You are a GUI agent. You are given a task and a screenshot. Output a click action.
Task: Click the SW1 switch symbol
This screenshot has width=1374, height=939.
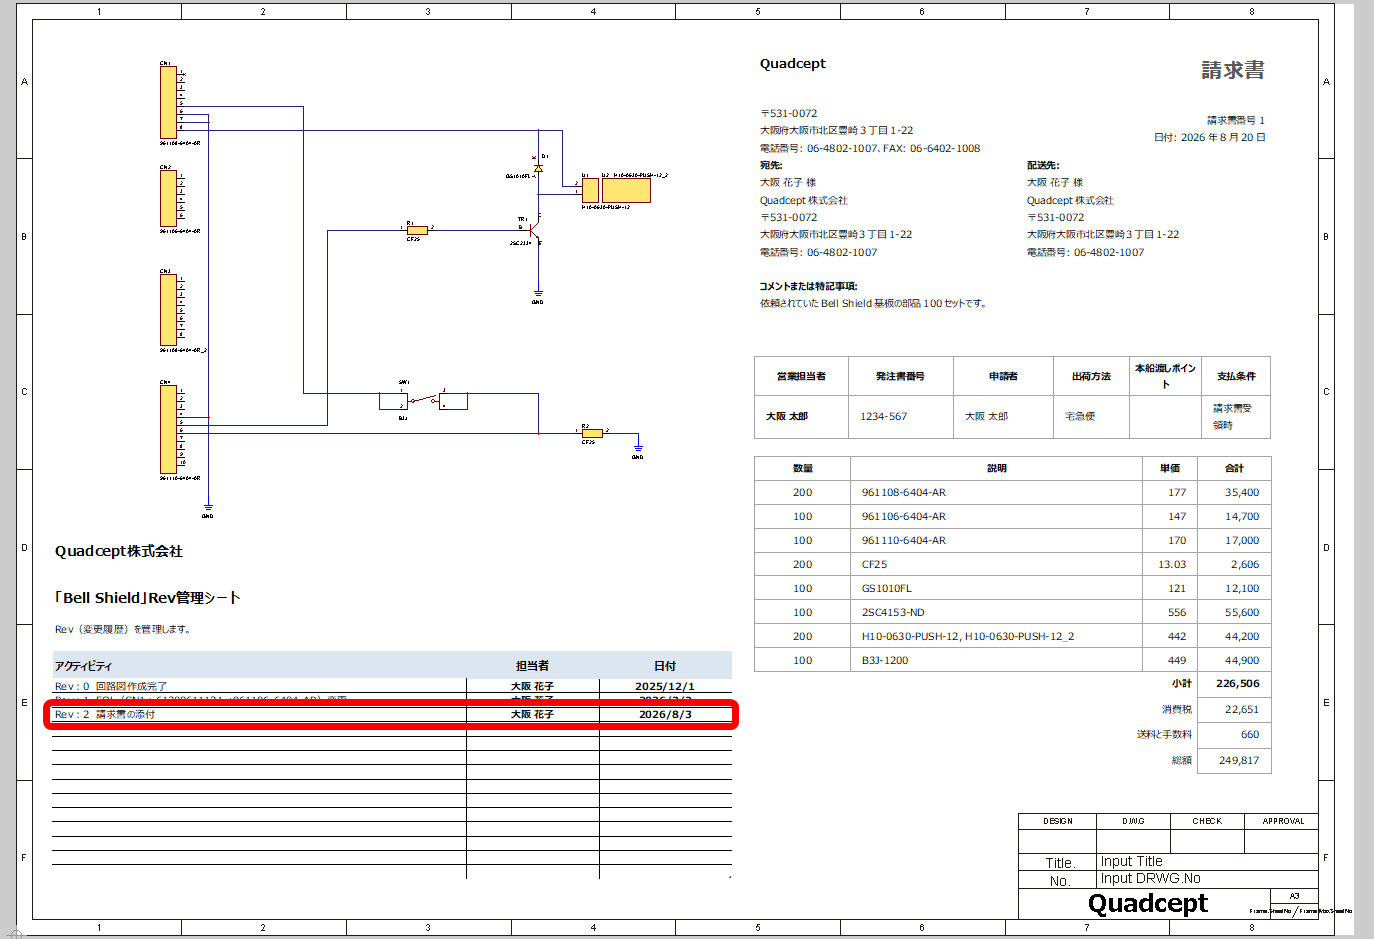pyautogui.click(x=423, y=401)
